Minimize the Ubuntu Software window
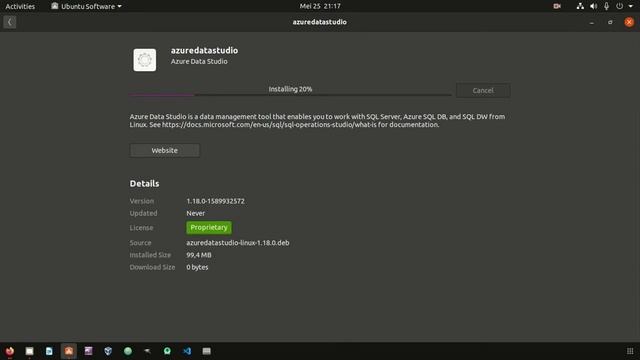This screenshot has height=360, width=640. (x=591, y=22)
